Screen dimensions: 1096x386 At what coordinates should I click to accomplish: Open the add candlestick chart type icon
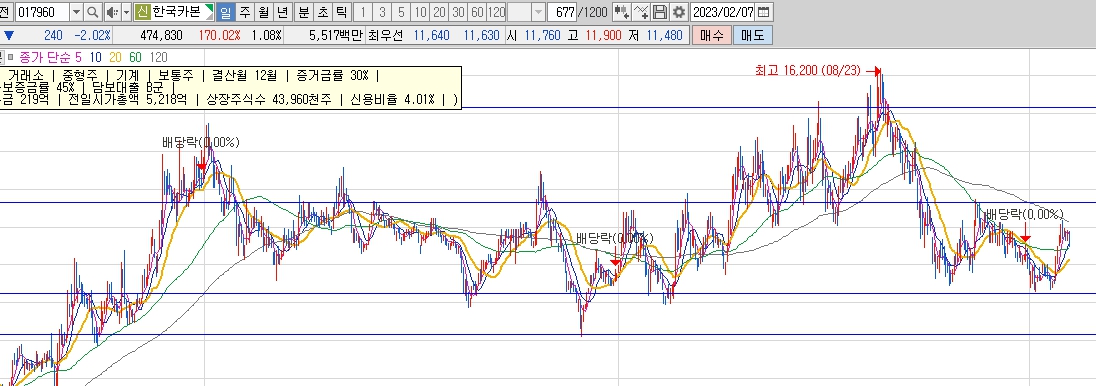point(621,12)
